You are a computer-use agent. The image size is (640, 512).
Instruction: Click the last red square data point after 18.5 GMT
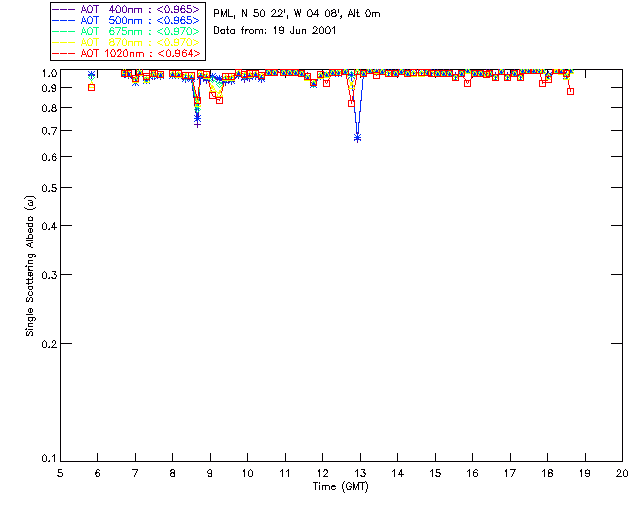(x=570, y=91)
